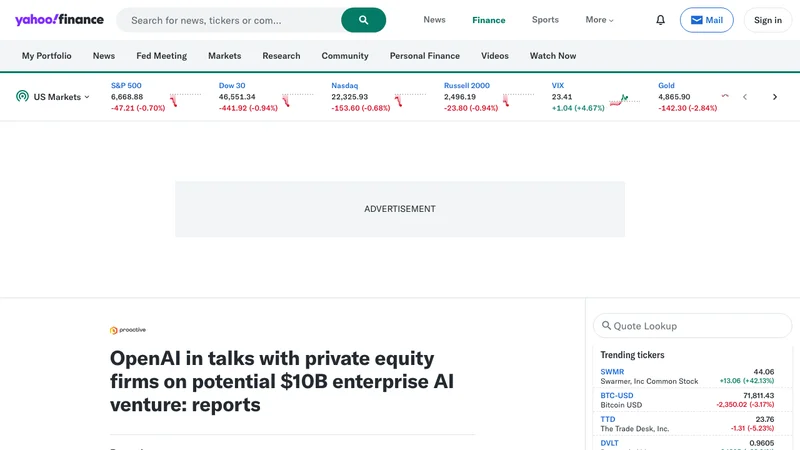
Task: Click the Bitcoin USD name text
Action: point(621,405)
